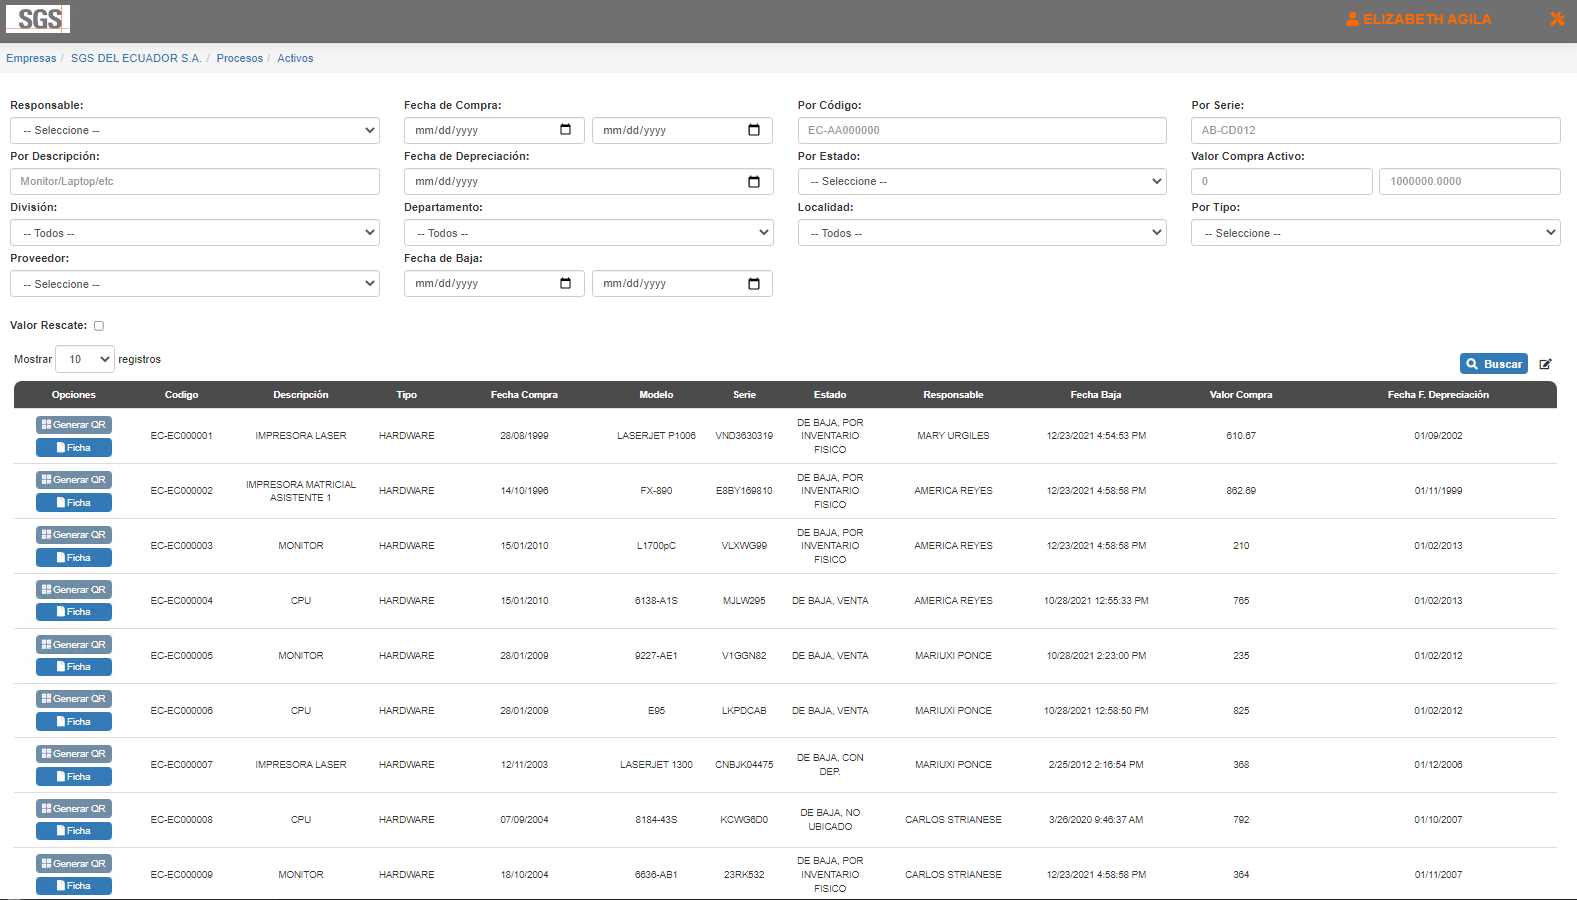The image size is (1577, 900).
Task: Go to Procesos breadcrumb
Action: 240,58
